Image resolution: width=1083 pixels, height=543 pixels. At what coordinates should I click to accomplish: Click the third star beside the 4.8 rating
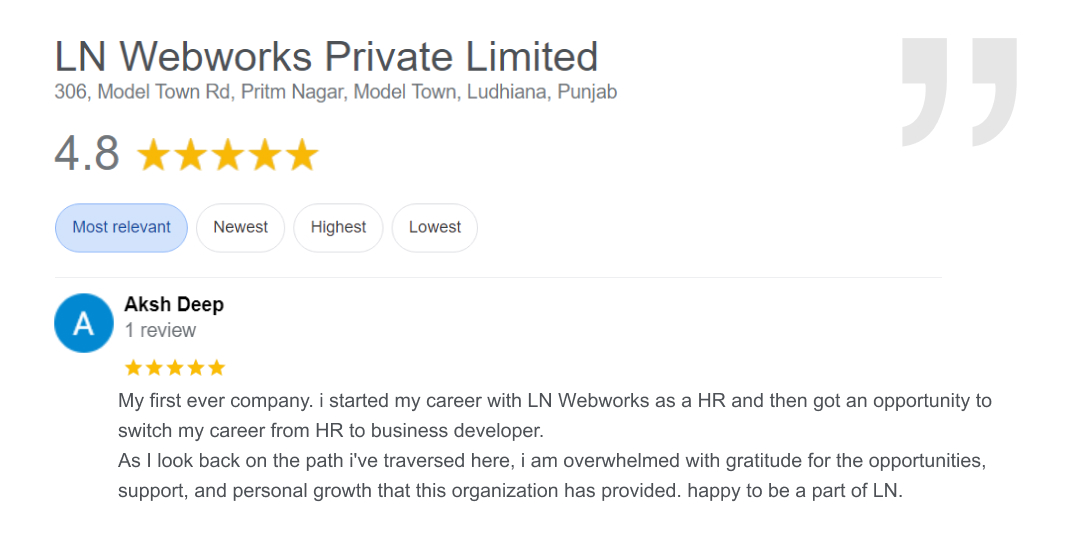(x=228, y=156)
